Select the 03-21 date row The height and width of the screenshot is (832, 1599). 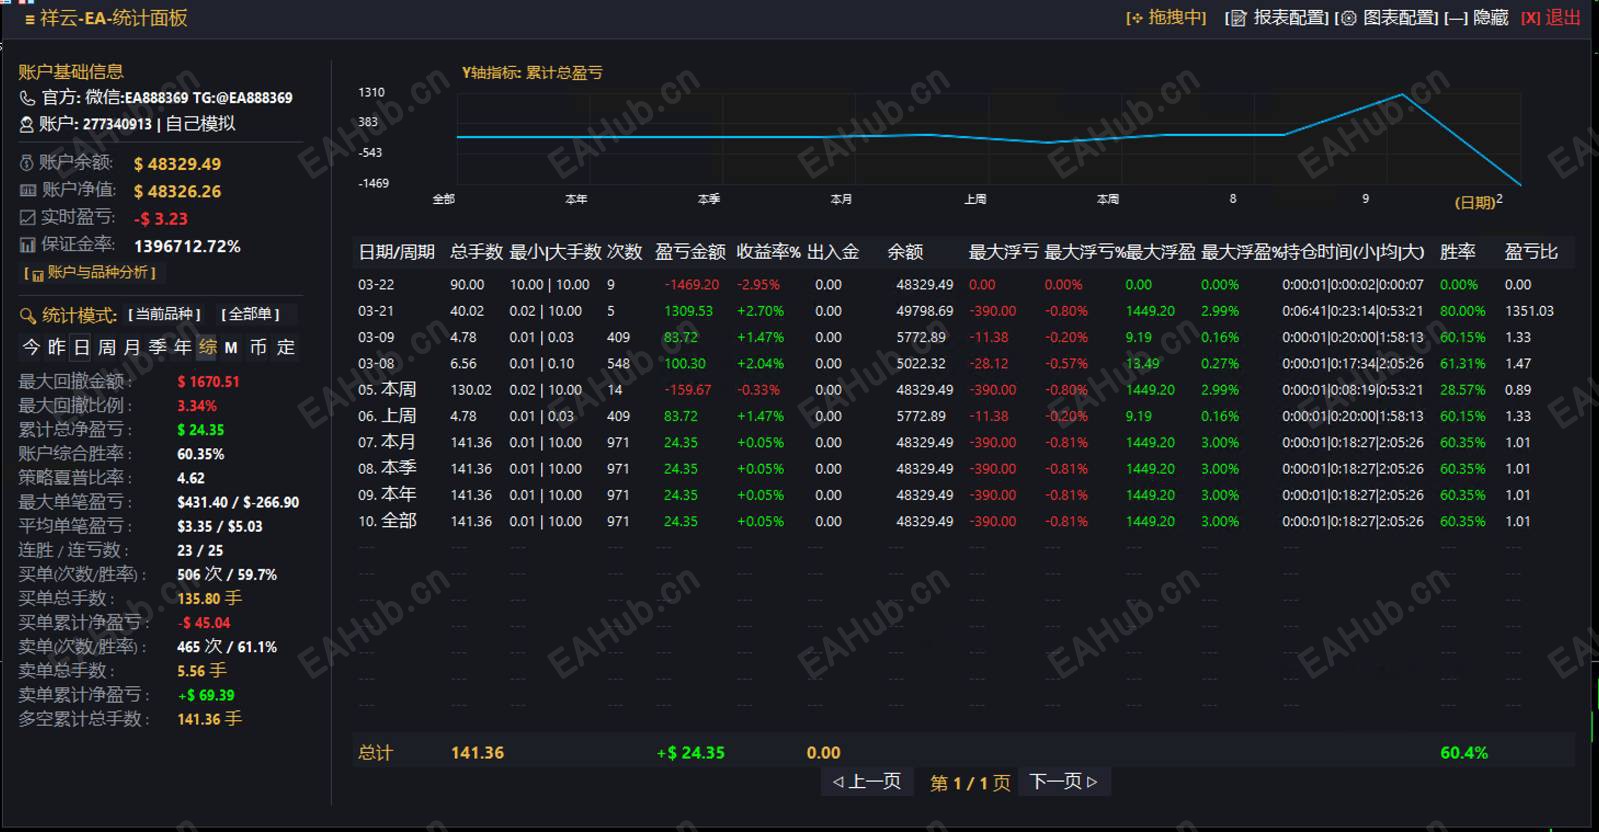[x=965, y=311]
